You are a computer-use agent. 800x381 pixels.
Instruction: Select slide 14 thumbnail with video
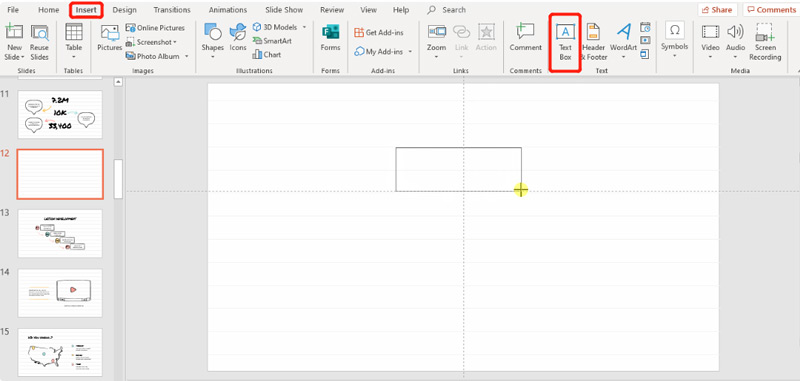coord(60,293)
